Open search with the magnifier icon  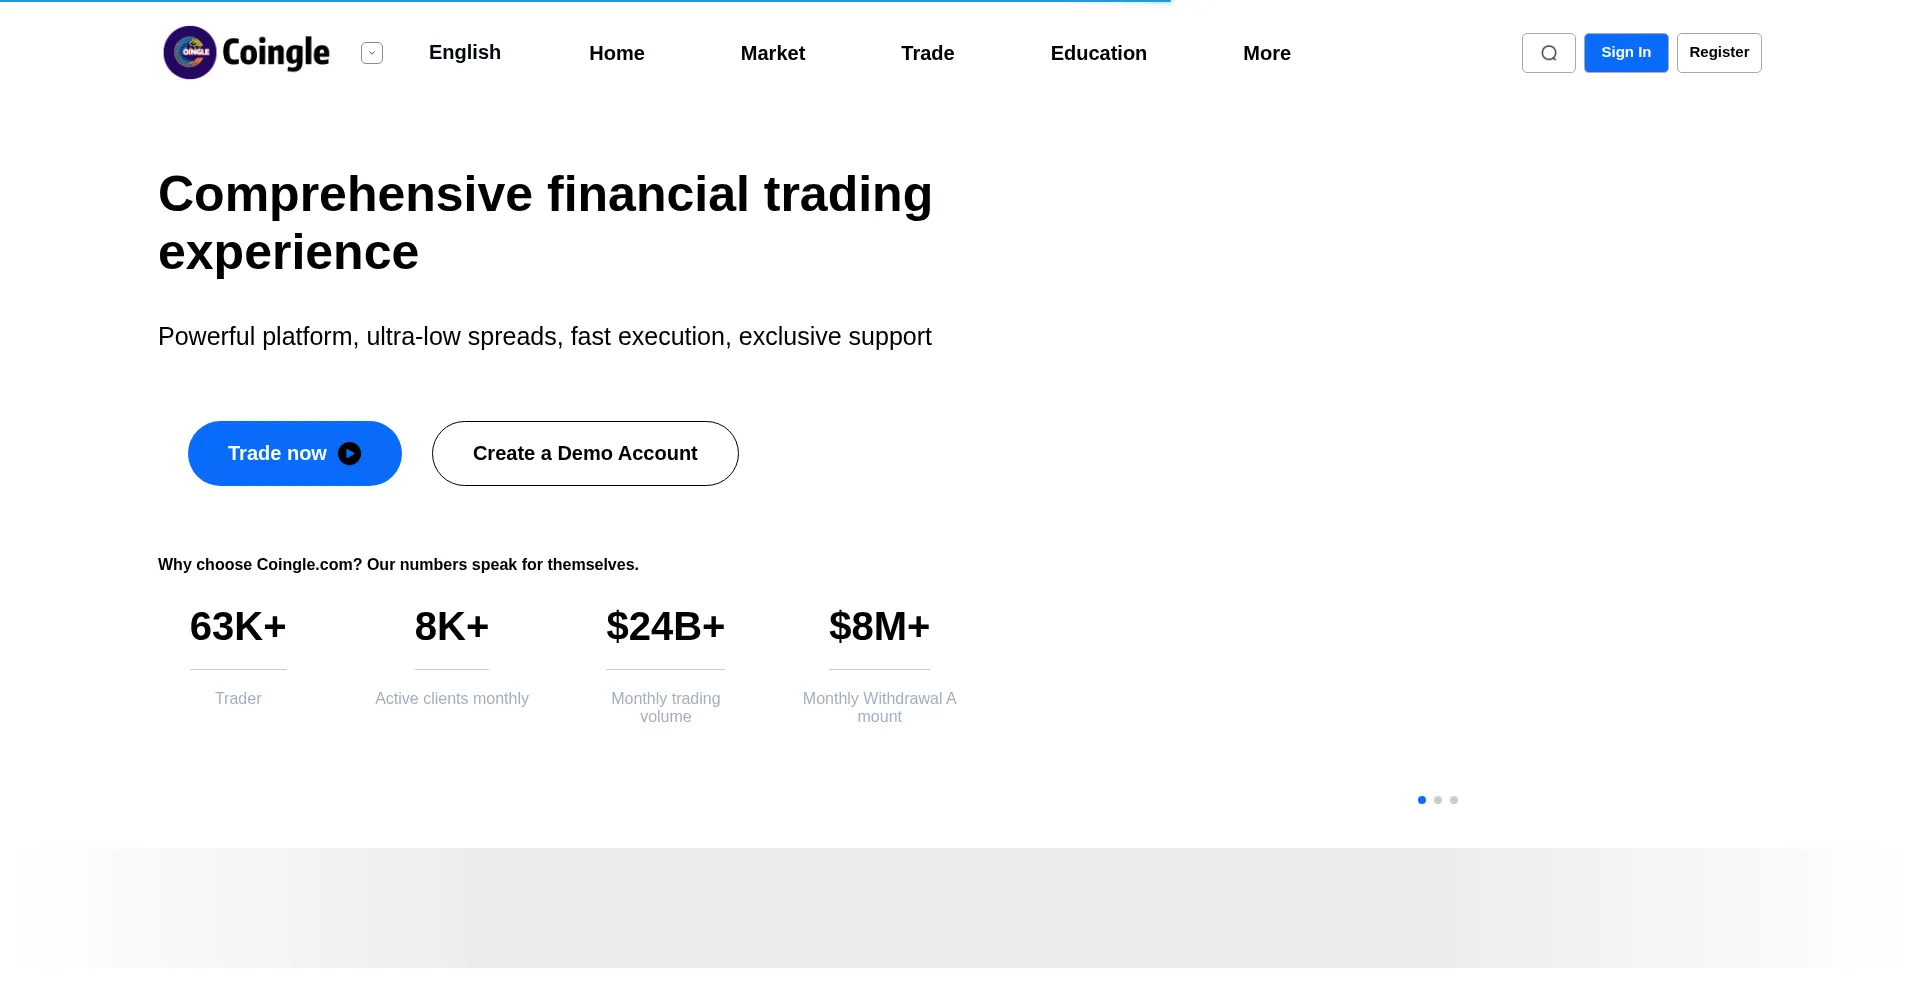click(x=1548, y=53)
